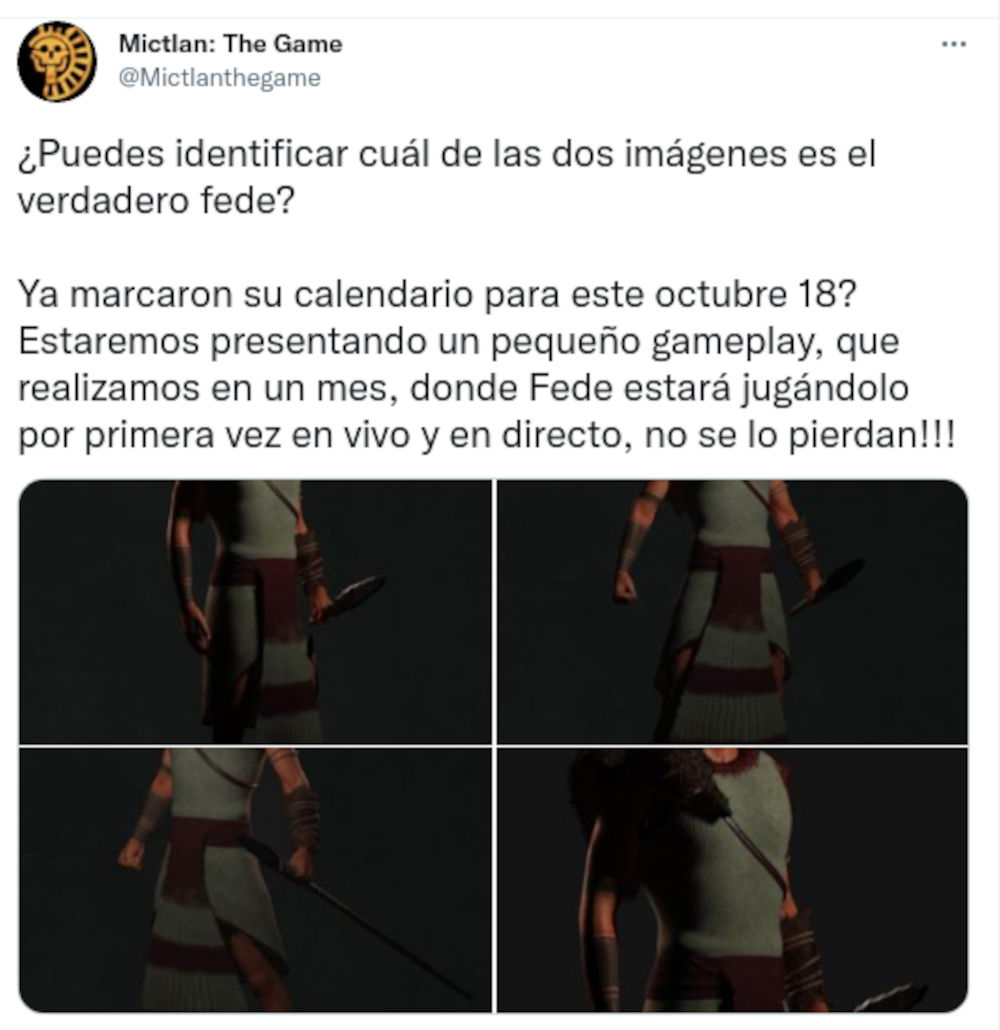Click the clenched fist in top-right image

pyautogui.click(x=625, y=587)
